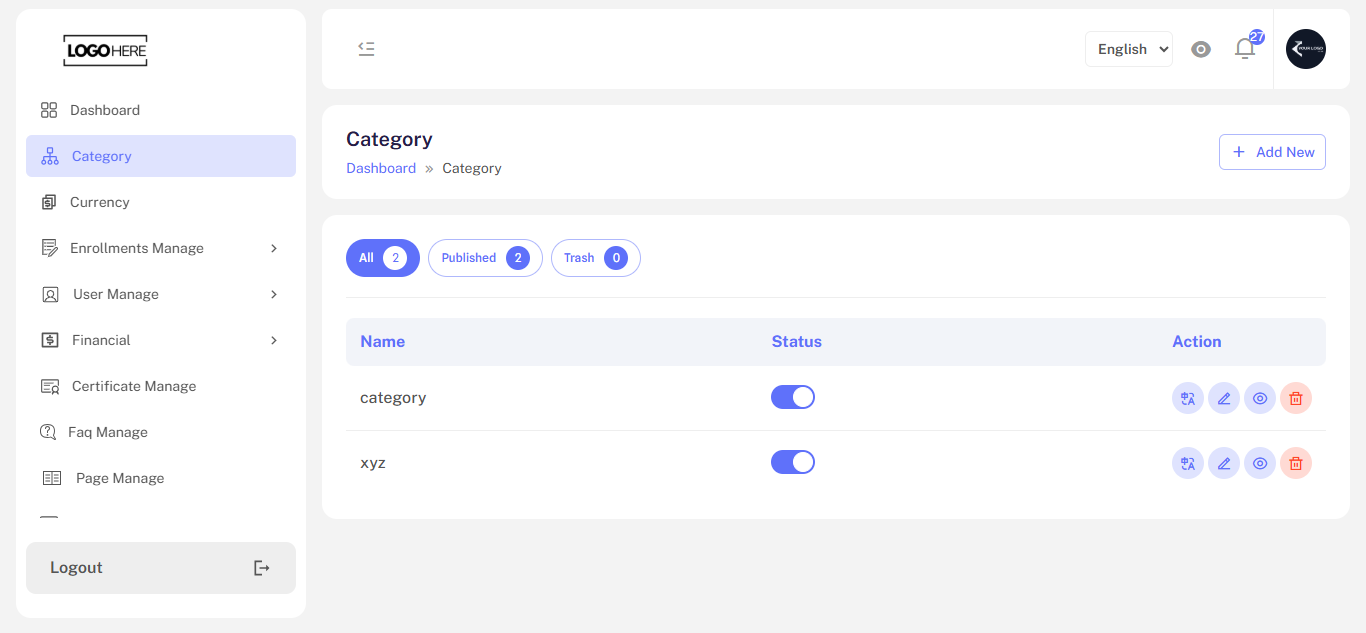Collapse the sidebar using menu icon
The height and width of the screenshot is (633, 1366).
tap(367, 48)
